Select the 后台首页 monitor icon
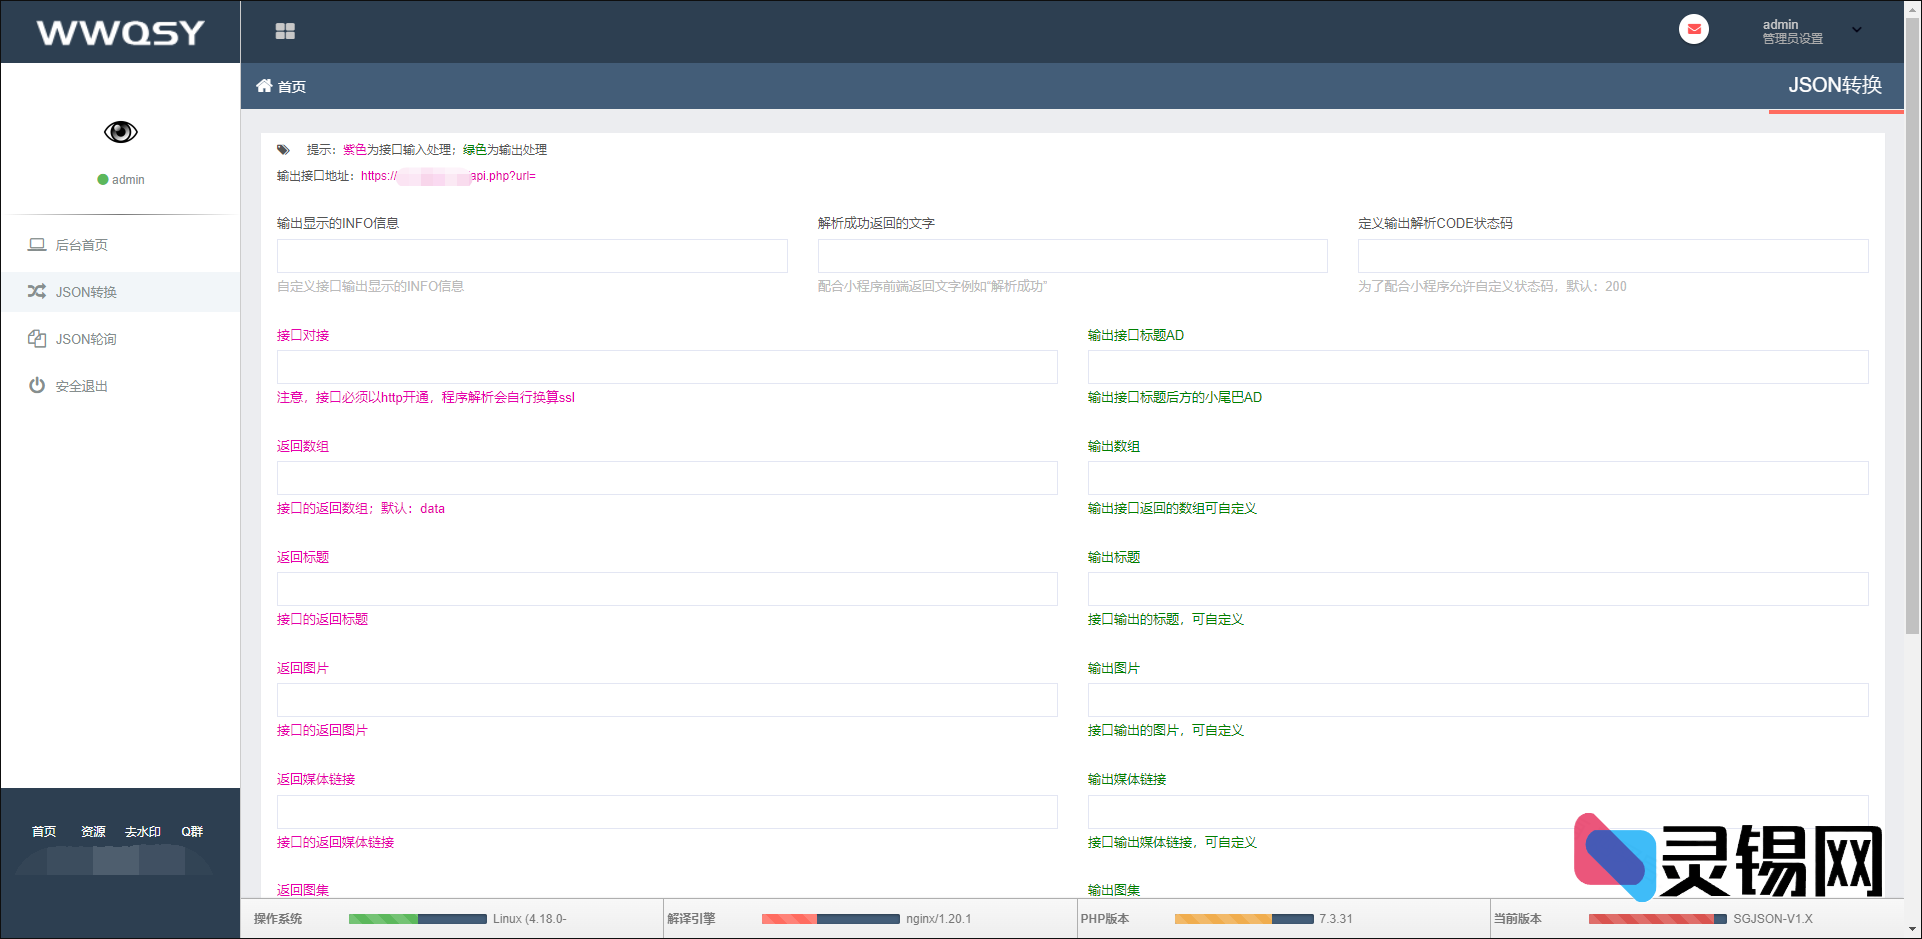The width and height of the screenshot is (1922, 939). click(x=37, y=243)
